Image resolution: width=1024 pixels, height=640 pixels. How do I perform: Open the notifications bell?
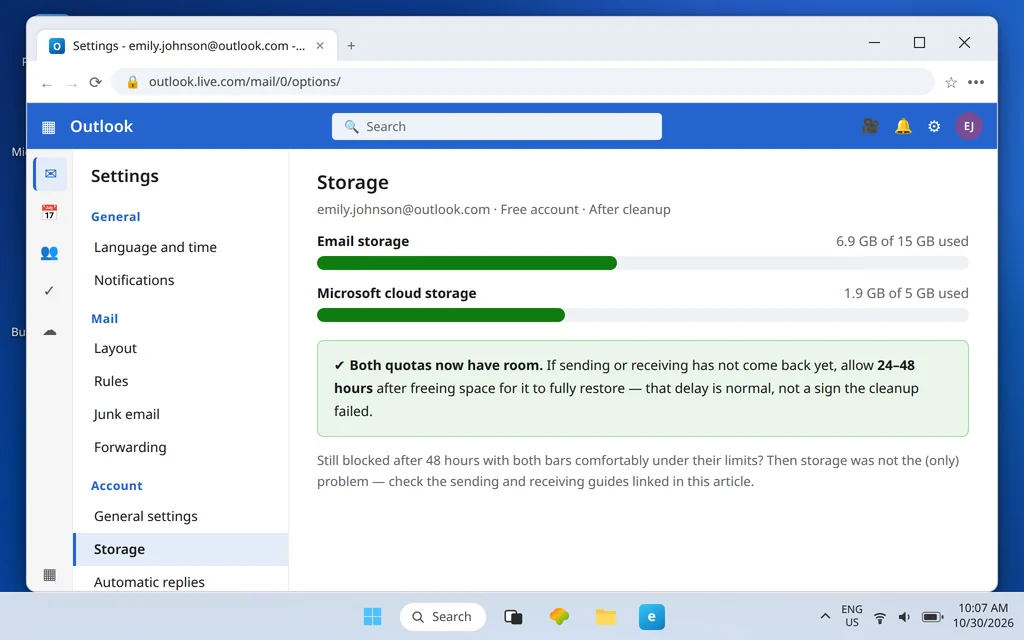pyautogui.click(x=903, y=126)
